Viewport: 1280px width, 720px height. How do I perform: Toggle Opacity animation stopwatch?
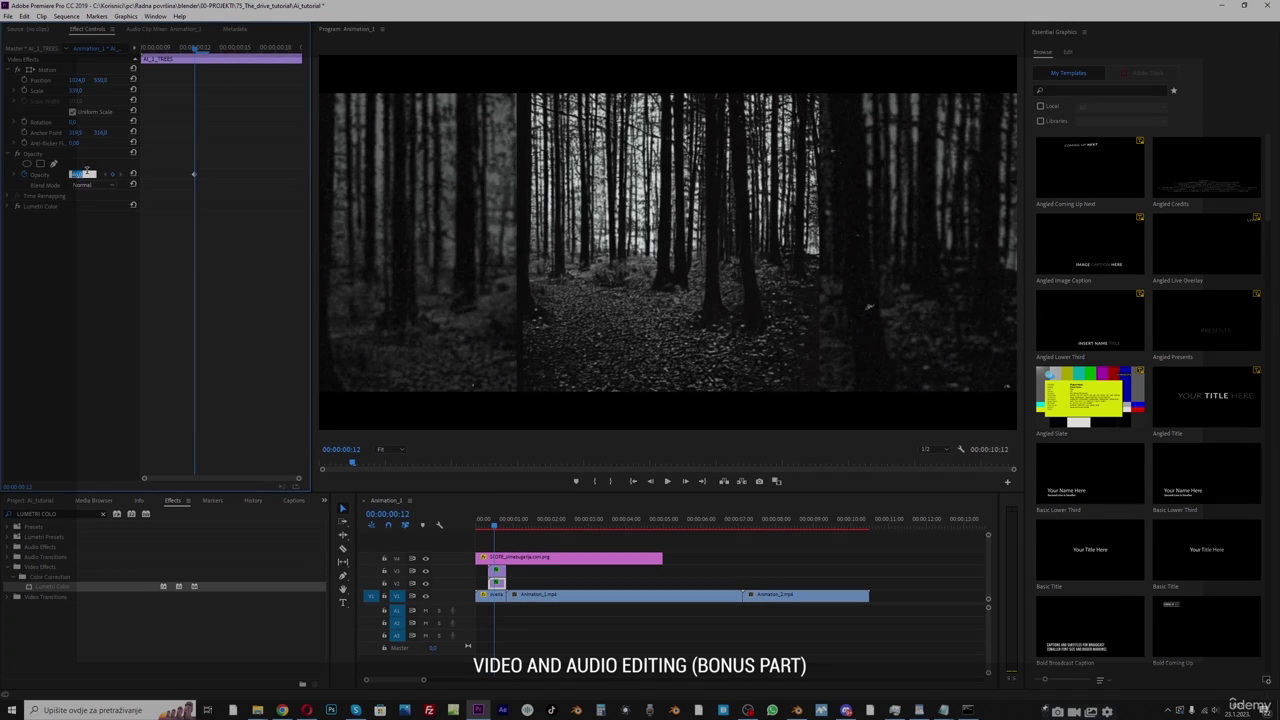click(x=24, y=174)
